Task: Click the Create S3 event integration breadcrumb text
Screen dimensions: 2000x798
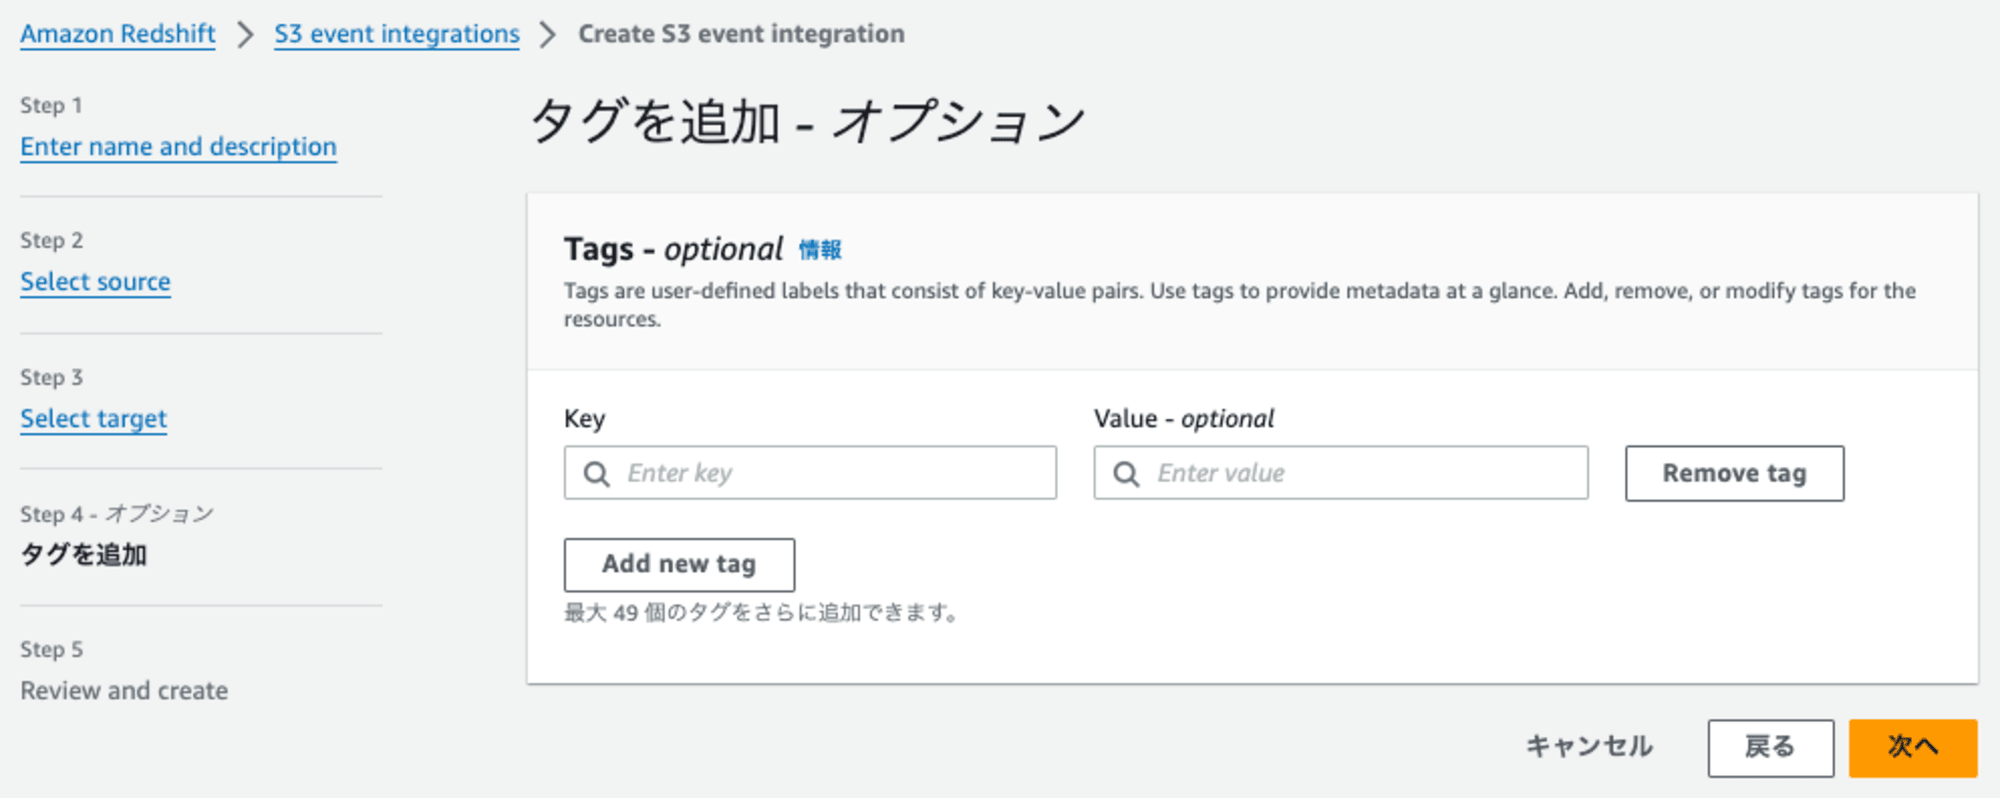Action: click(741, 34)
